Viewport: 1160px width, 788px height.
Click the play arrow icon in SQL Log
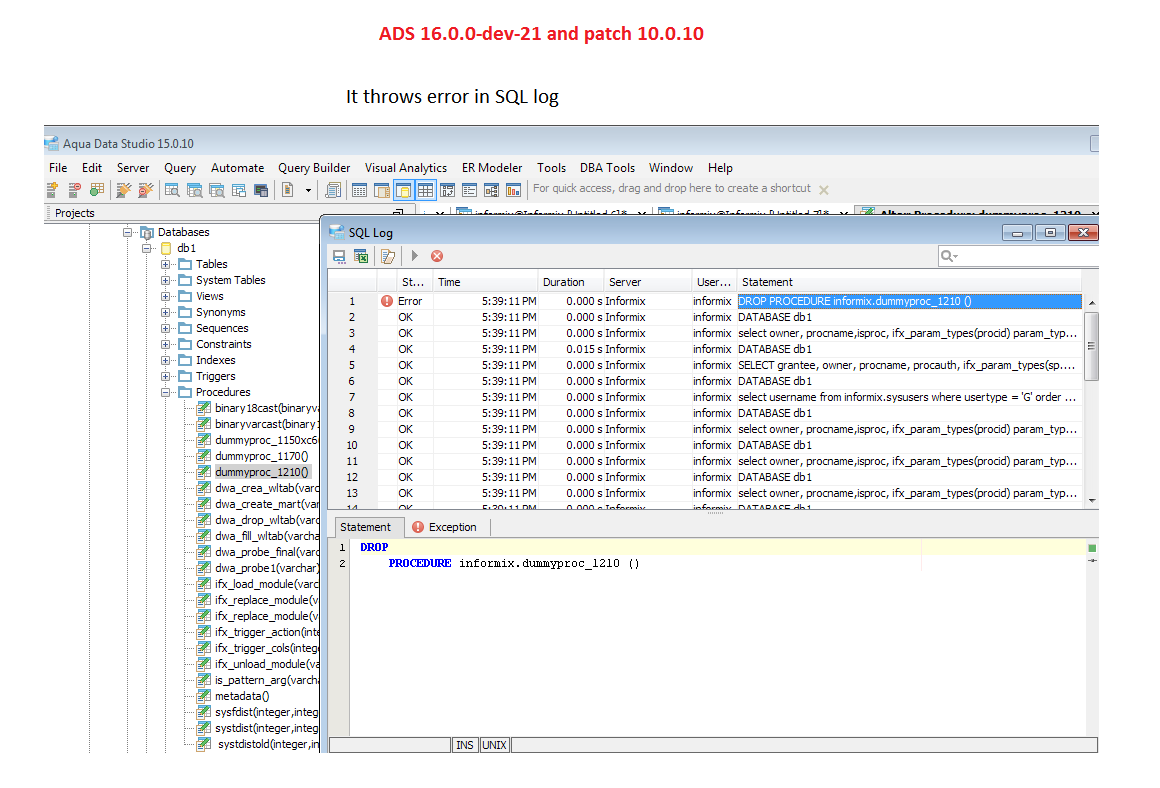click(415, 255)
